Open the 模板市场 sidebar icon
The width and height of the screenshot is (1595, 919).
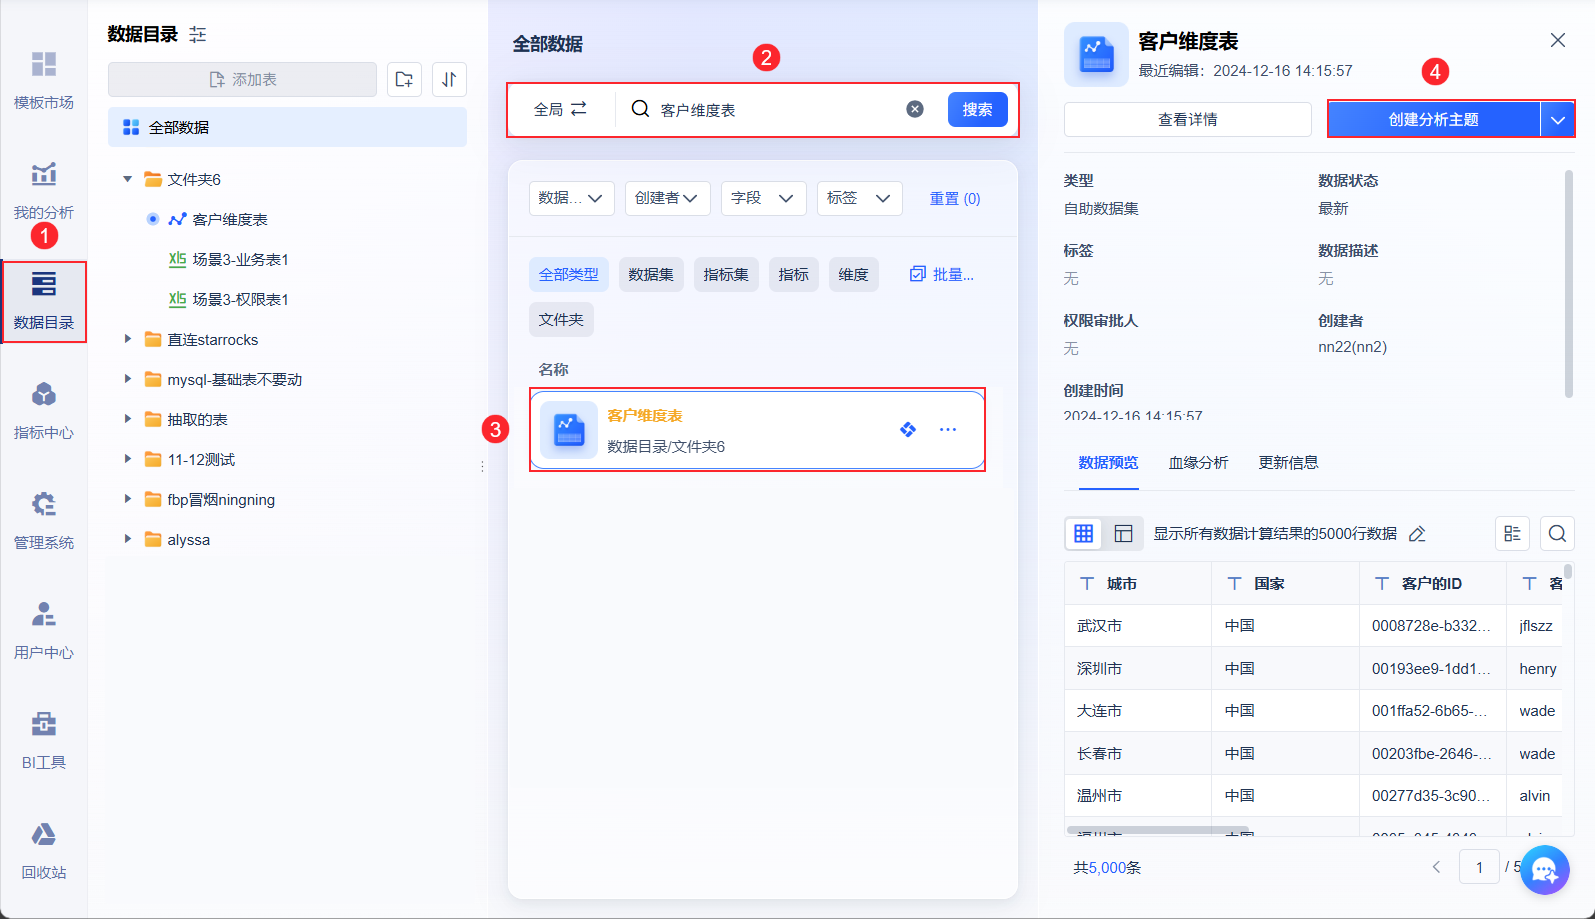pyautogui.click(x=44, y=80)
